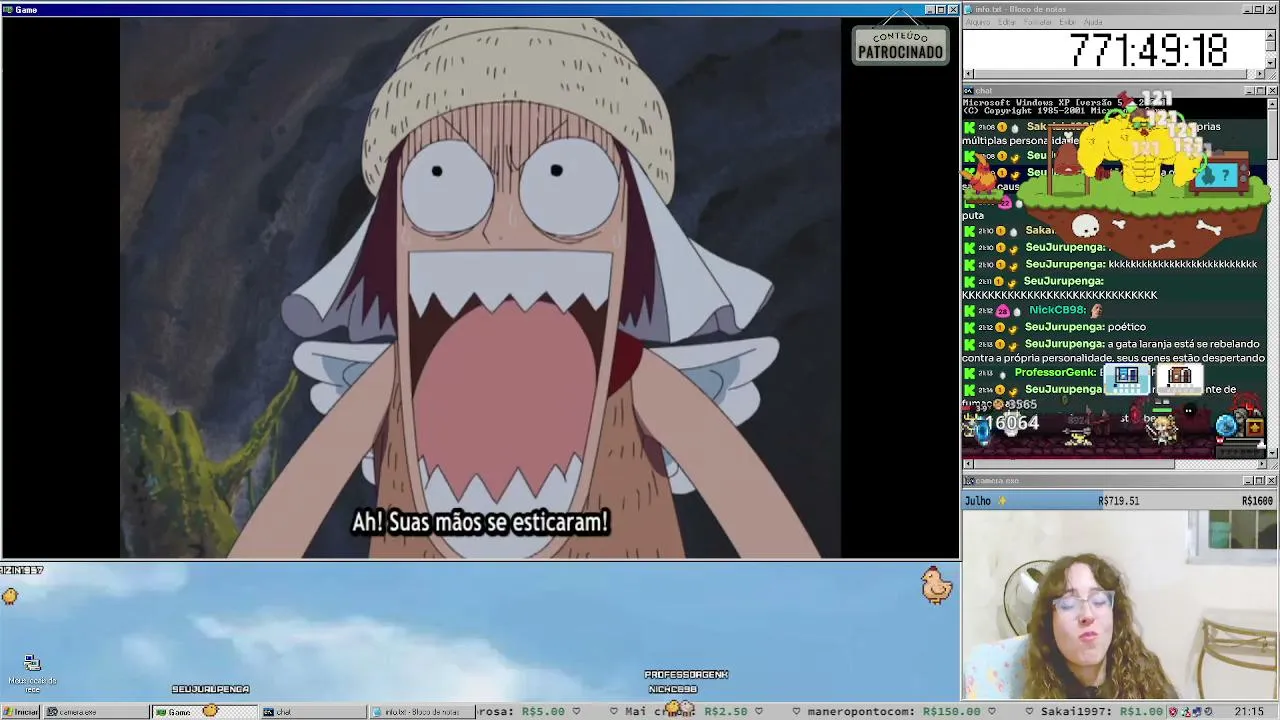
Task: Minimize the camera.exe window
Action: tap(1248, 481)
